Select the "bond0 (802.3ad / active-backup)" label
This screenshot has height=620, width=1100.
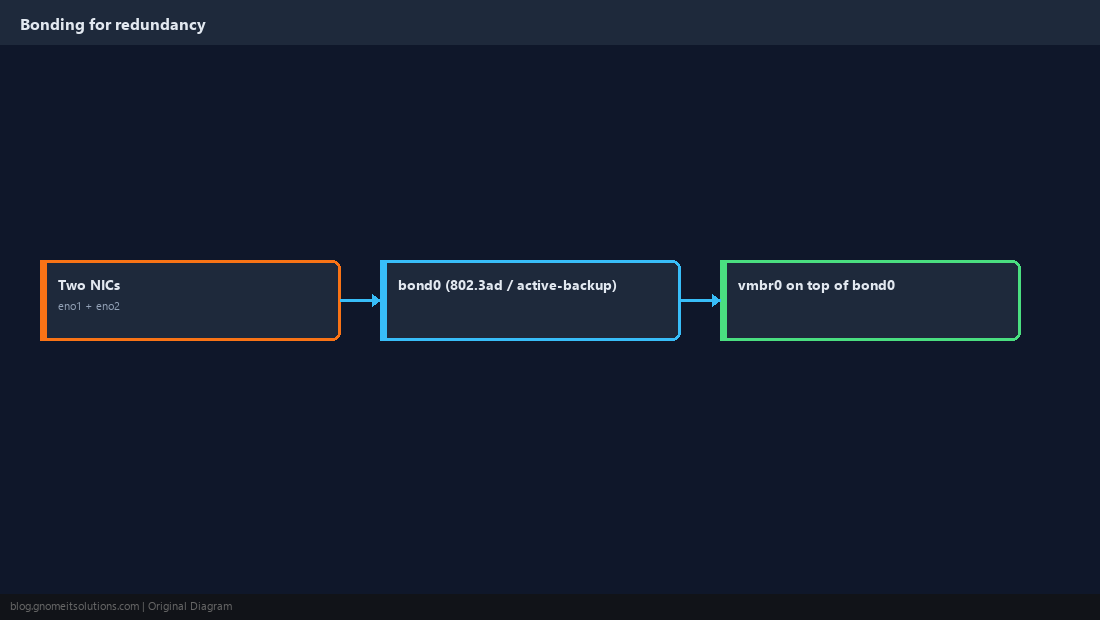point(507,285)
